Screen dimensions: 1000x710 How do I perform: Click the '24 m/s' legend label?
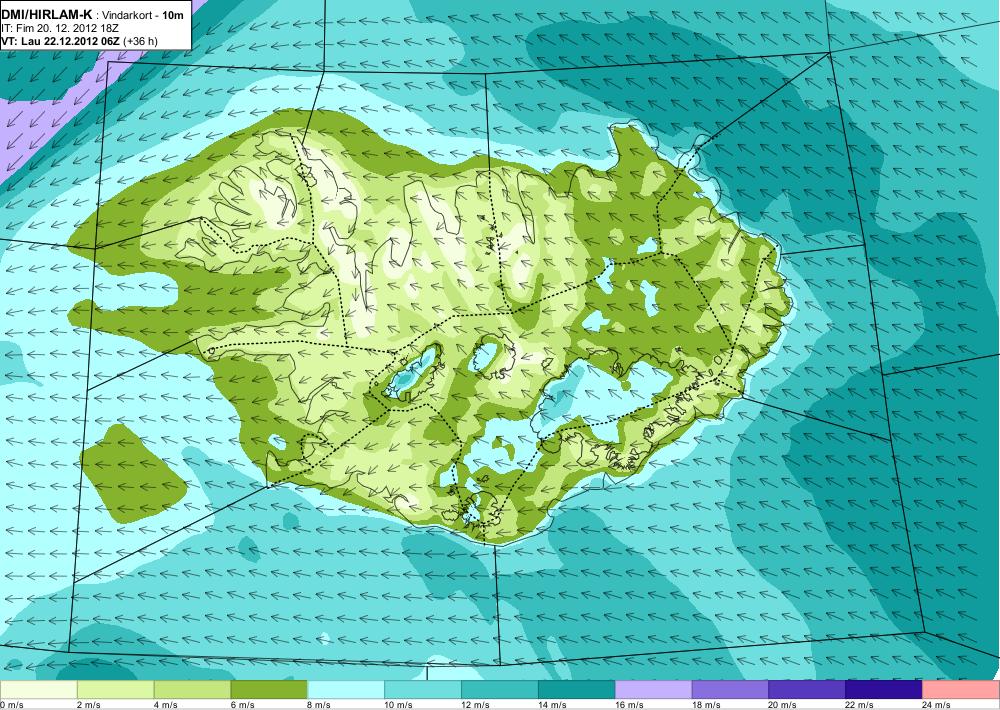point(937,705)
